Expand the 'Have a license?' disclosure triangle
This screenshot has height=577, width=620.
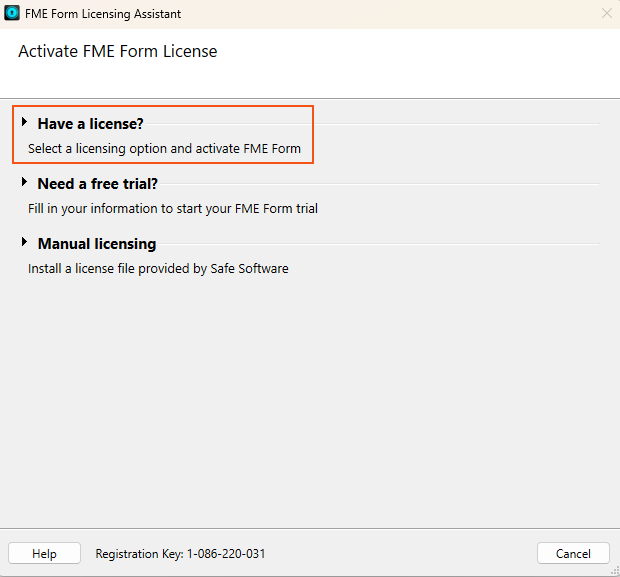click(25, 122)
